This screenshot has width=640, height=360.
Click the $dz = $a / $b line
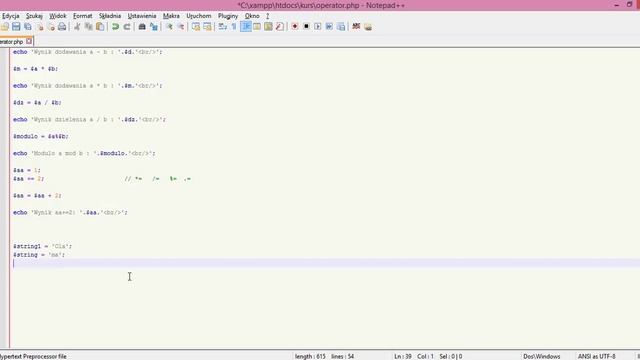[37, 103]
